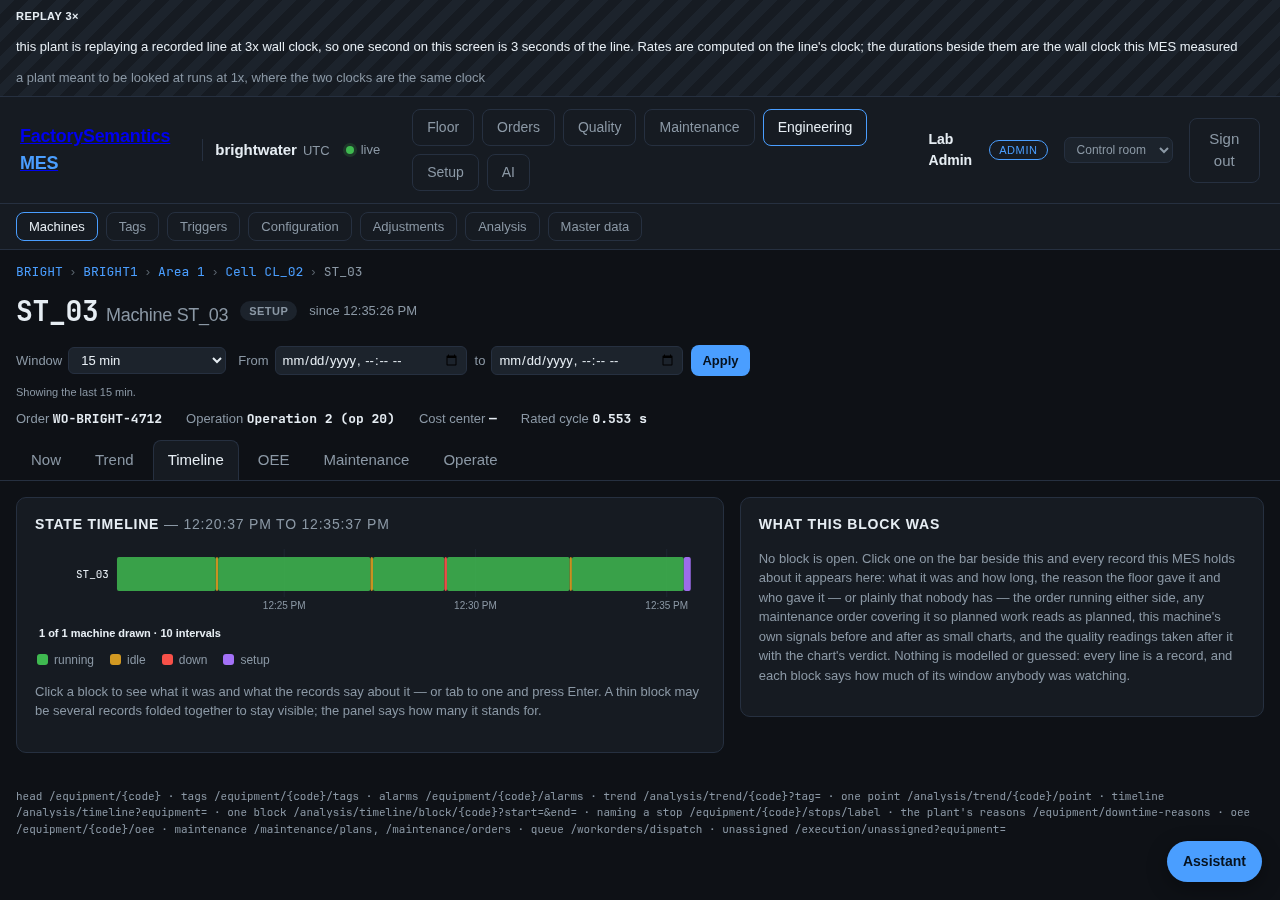Open the Trend machine tab
This screenshot has height=900, width=1280.
[x=114, y=460]
